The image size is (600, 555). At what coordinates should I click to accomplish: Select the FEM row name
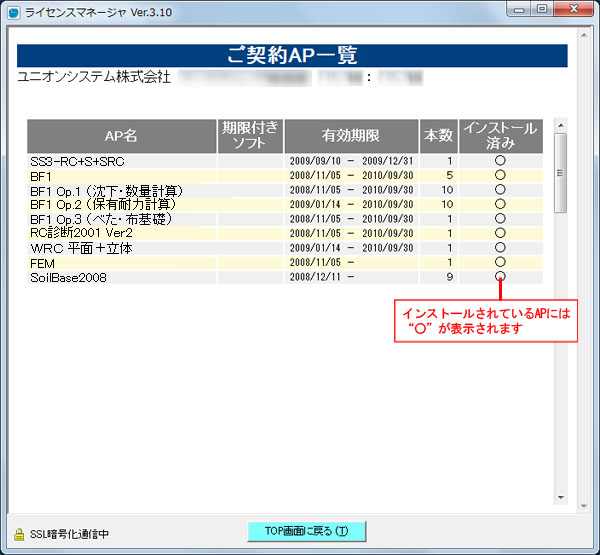tap(42, 263)
